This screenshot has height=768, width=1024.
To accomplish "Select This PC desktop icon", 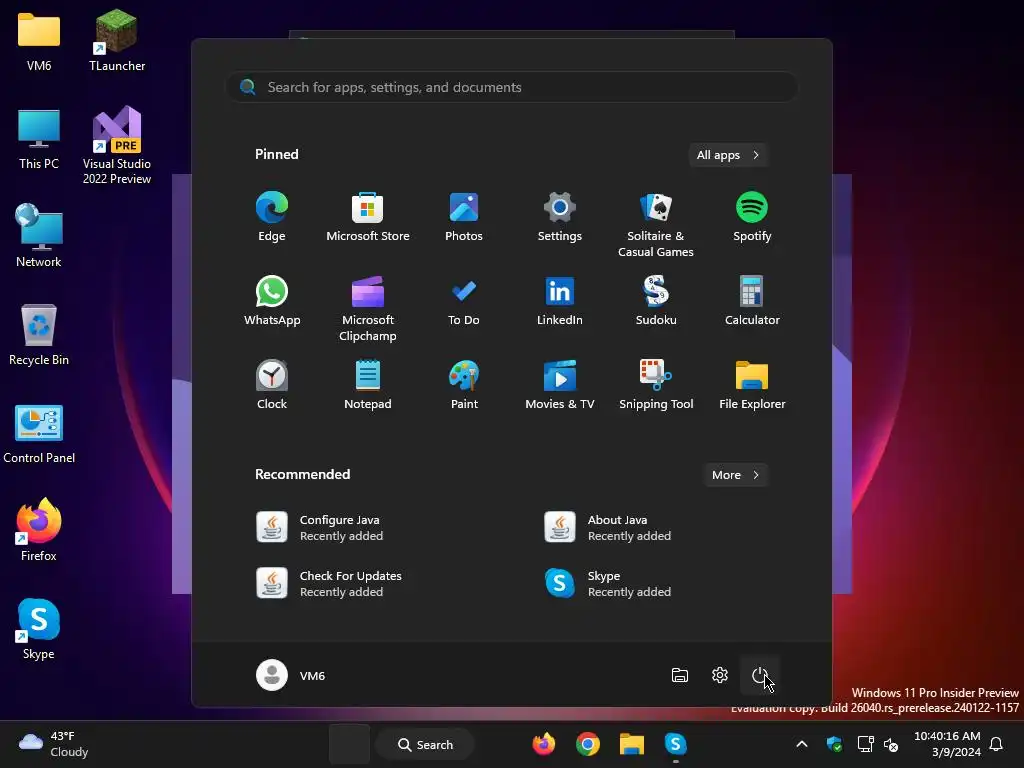I will click(x=39, y=140).
